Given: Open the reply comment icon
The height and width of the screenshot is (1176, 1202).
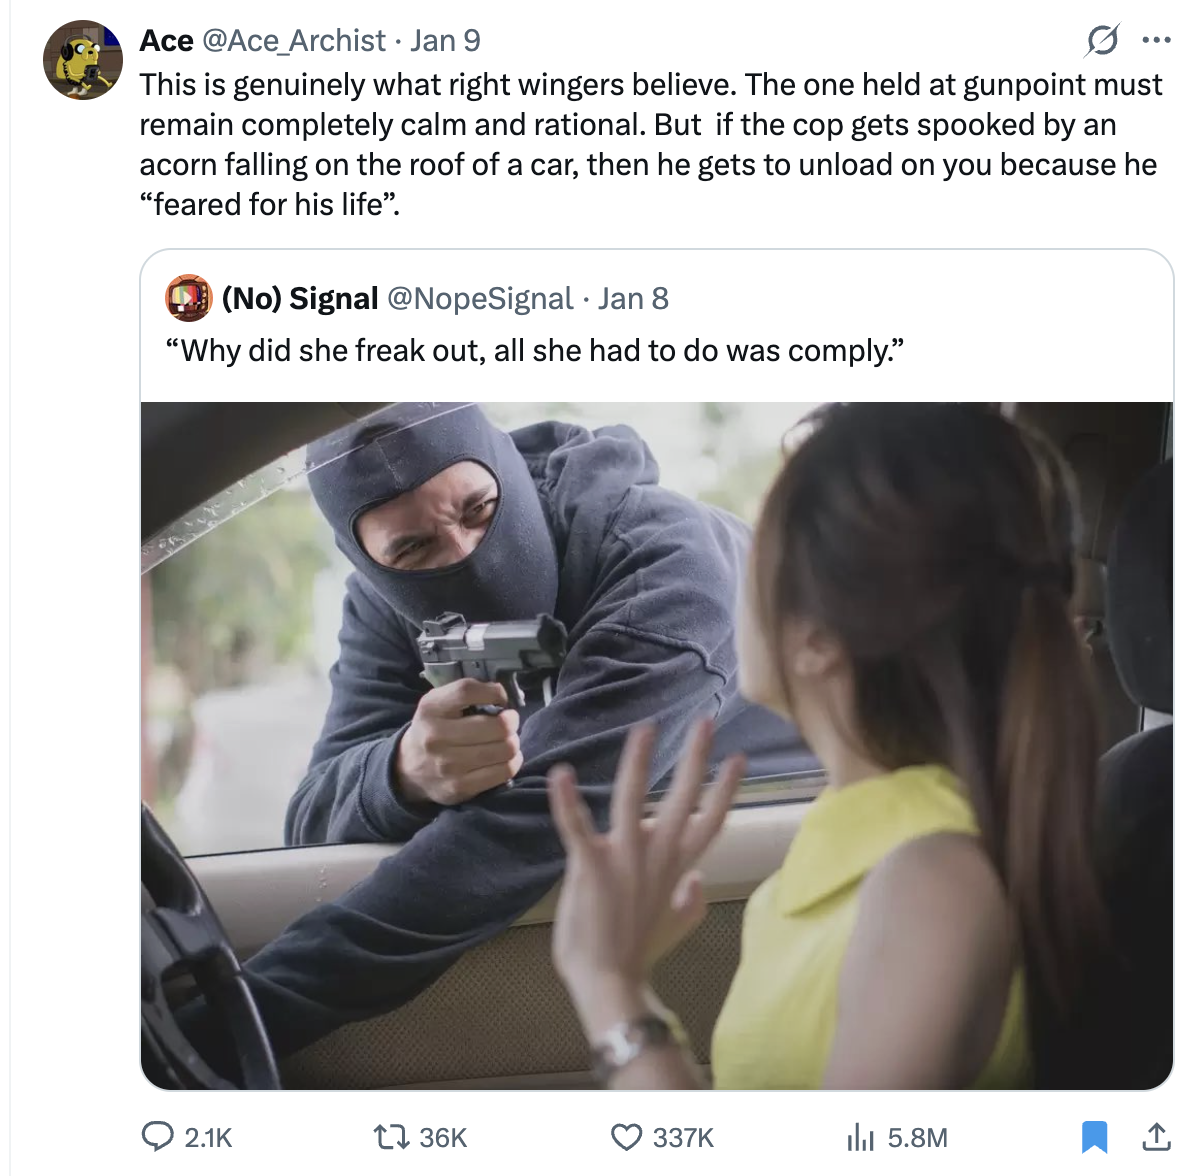Looking at the screenshot, I should pyautogui.click(x=157, y=1137).
